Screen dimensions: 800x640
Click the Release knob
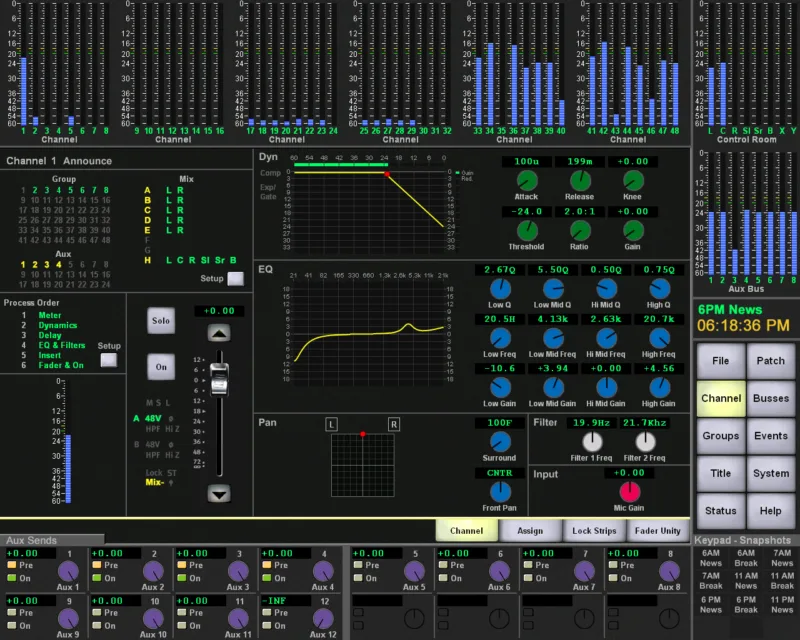coord(580,180)
